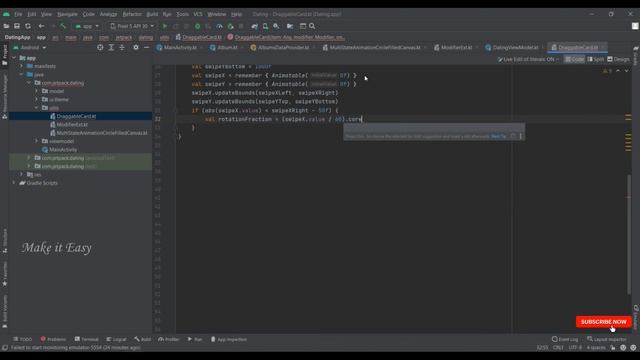The height and width of the screenshot is (360, 640).
Task: Open the Terminal tool window
Action: point(87,339)
